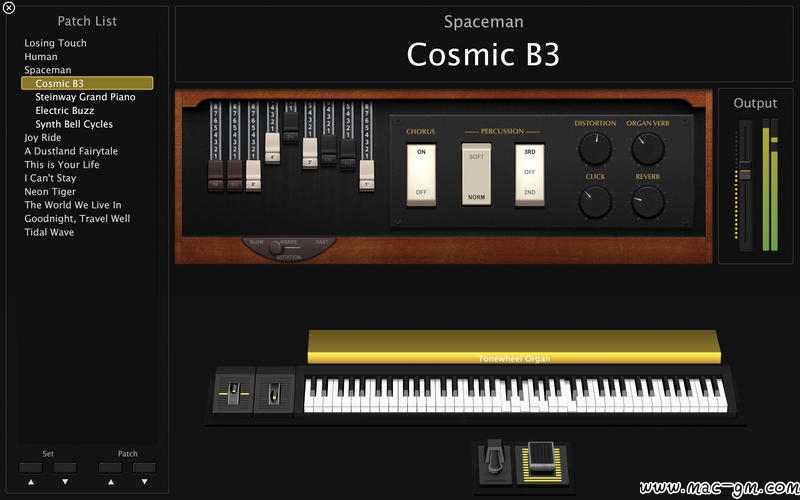Toggle the Chorus ON/OFF switch
800x500 pixels.
(x=421, y=175)
